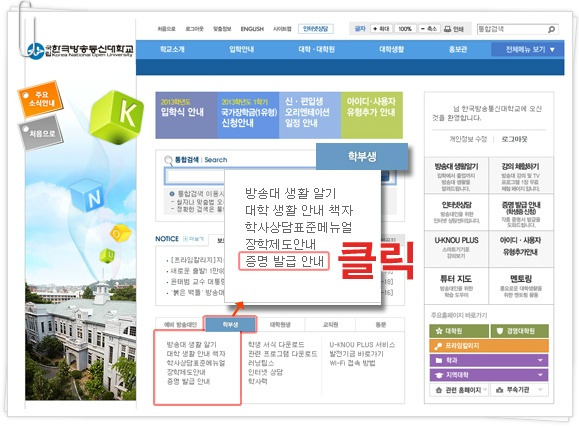Image resolution: width=579 pixels, height=427 pixels.
Task: Click 로그아웃 link in top utility bar
Action: tap(194, 29)
